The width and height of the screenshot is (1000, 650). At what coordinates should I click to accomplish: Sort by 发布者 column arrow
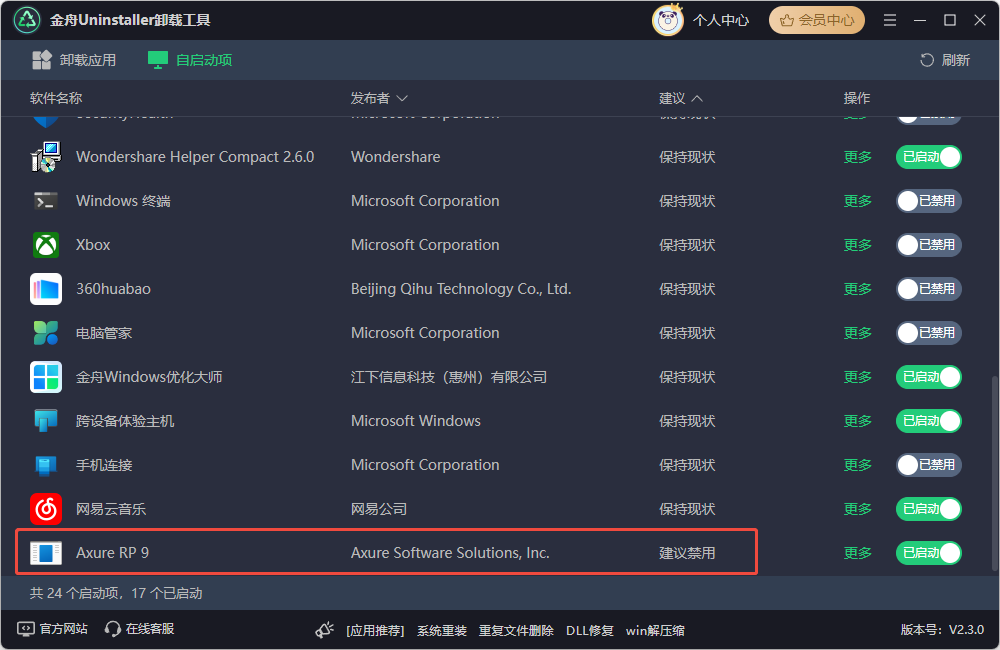pyautogui.click(x=402, y=98)
